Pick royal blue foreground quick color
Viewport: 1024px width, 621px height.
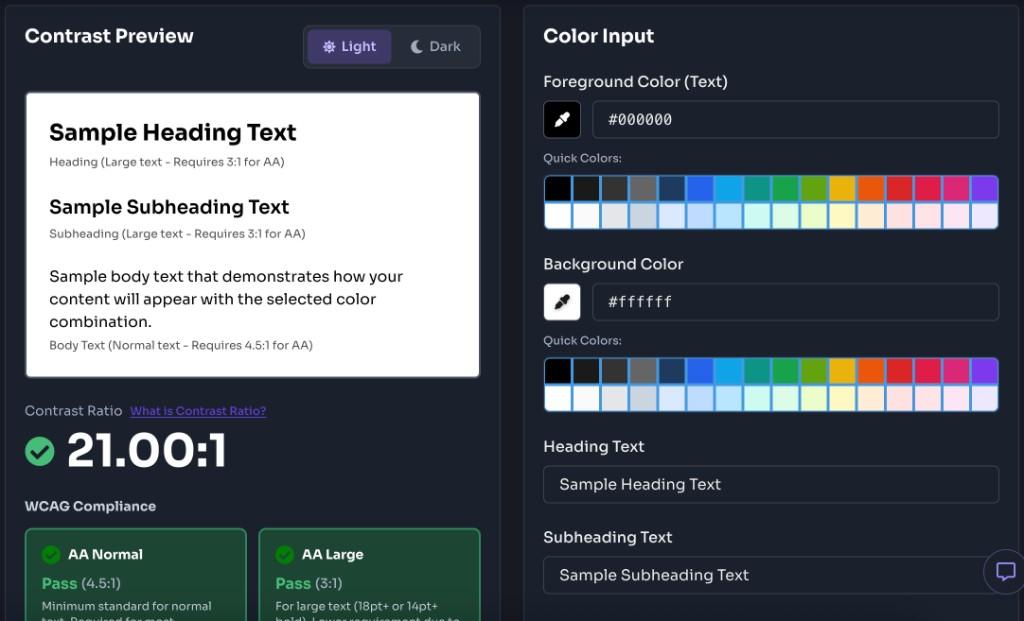(700, 189)
